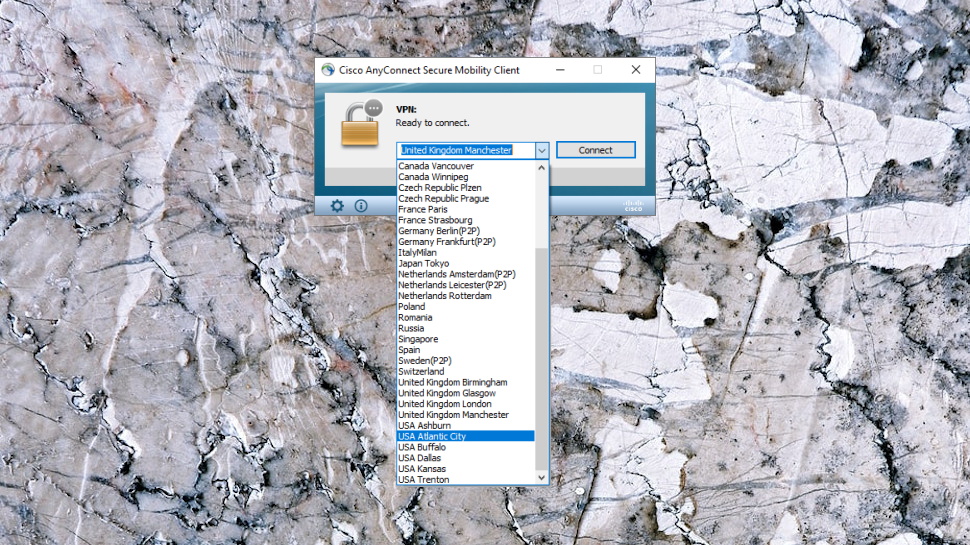The height and width of the screenshot is (545, 970).
Task: Choose Japan Tokyo server
Action: pyautogui.click(x=466, y=264)
